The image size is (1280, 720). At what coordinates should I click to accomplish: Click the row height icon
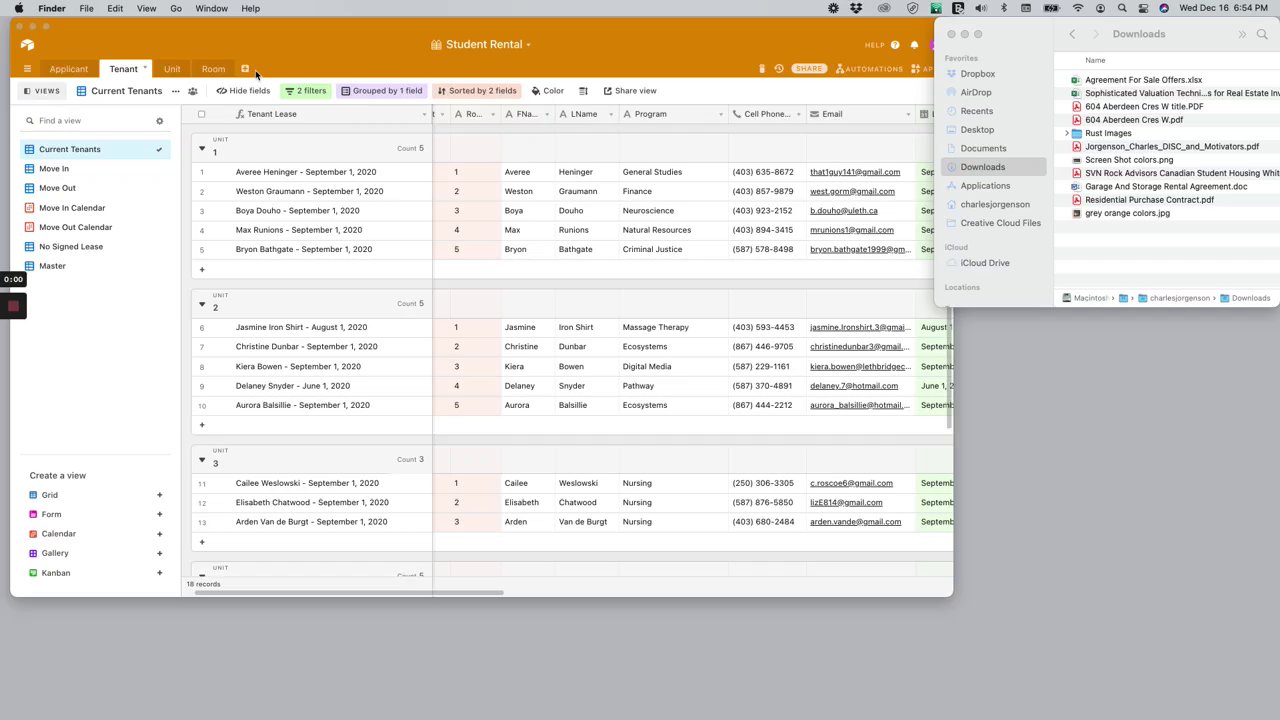(x=583, y=91)
